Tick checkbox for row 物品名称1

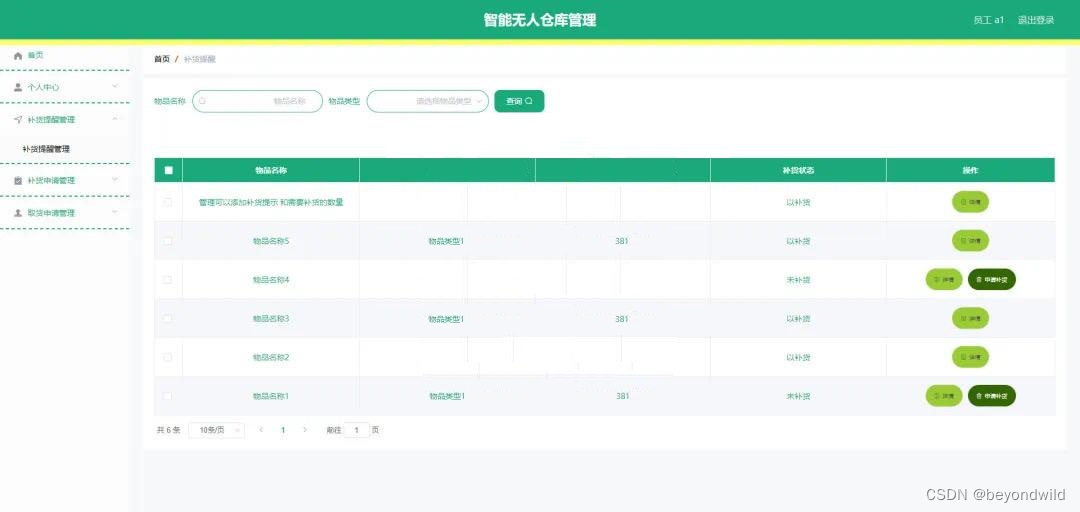click(168, 396)
